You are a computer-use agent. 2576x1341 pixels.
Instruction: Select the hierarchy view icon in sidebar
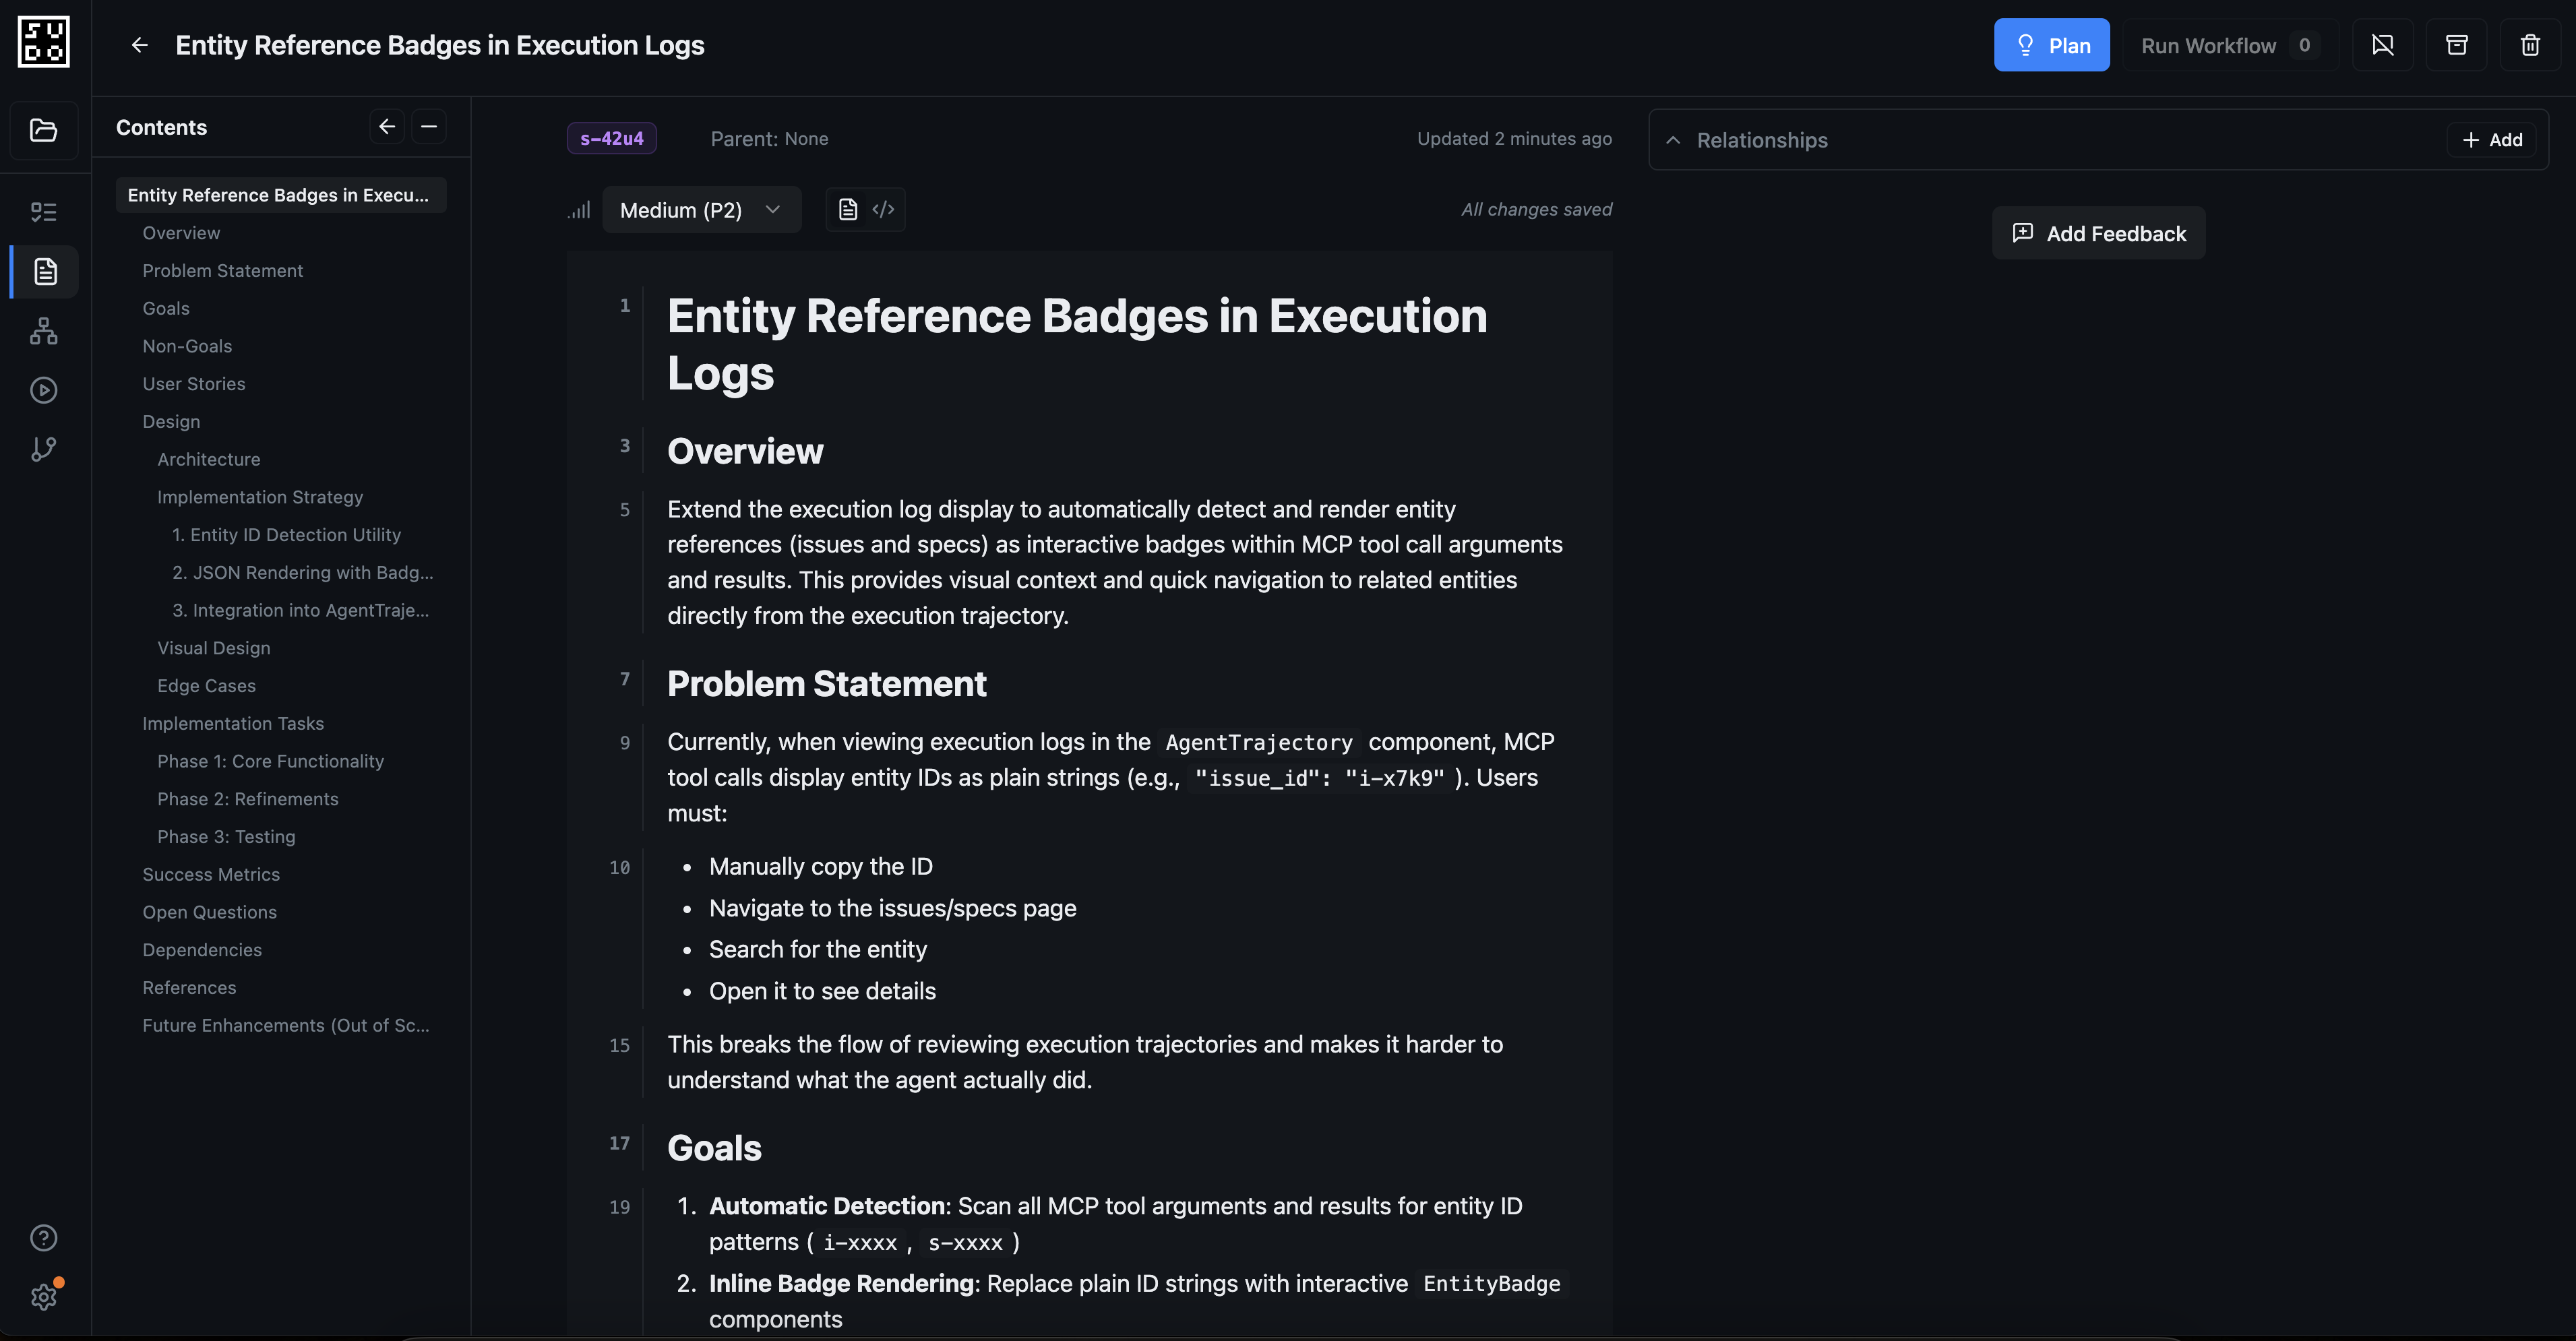(43, 331)
